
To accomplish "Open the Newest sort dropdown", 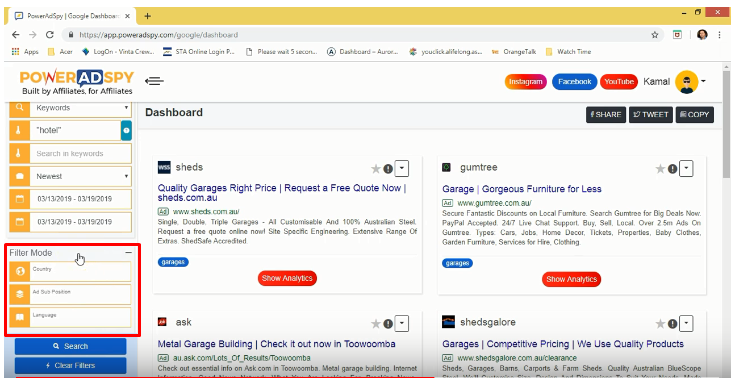I will coord(81,177).
